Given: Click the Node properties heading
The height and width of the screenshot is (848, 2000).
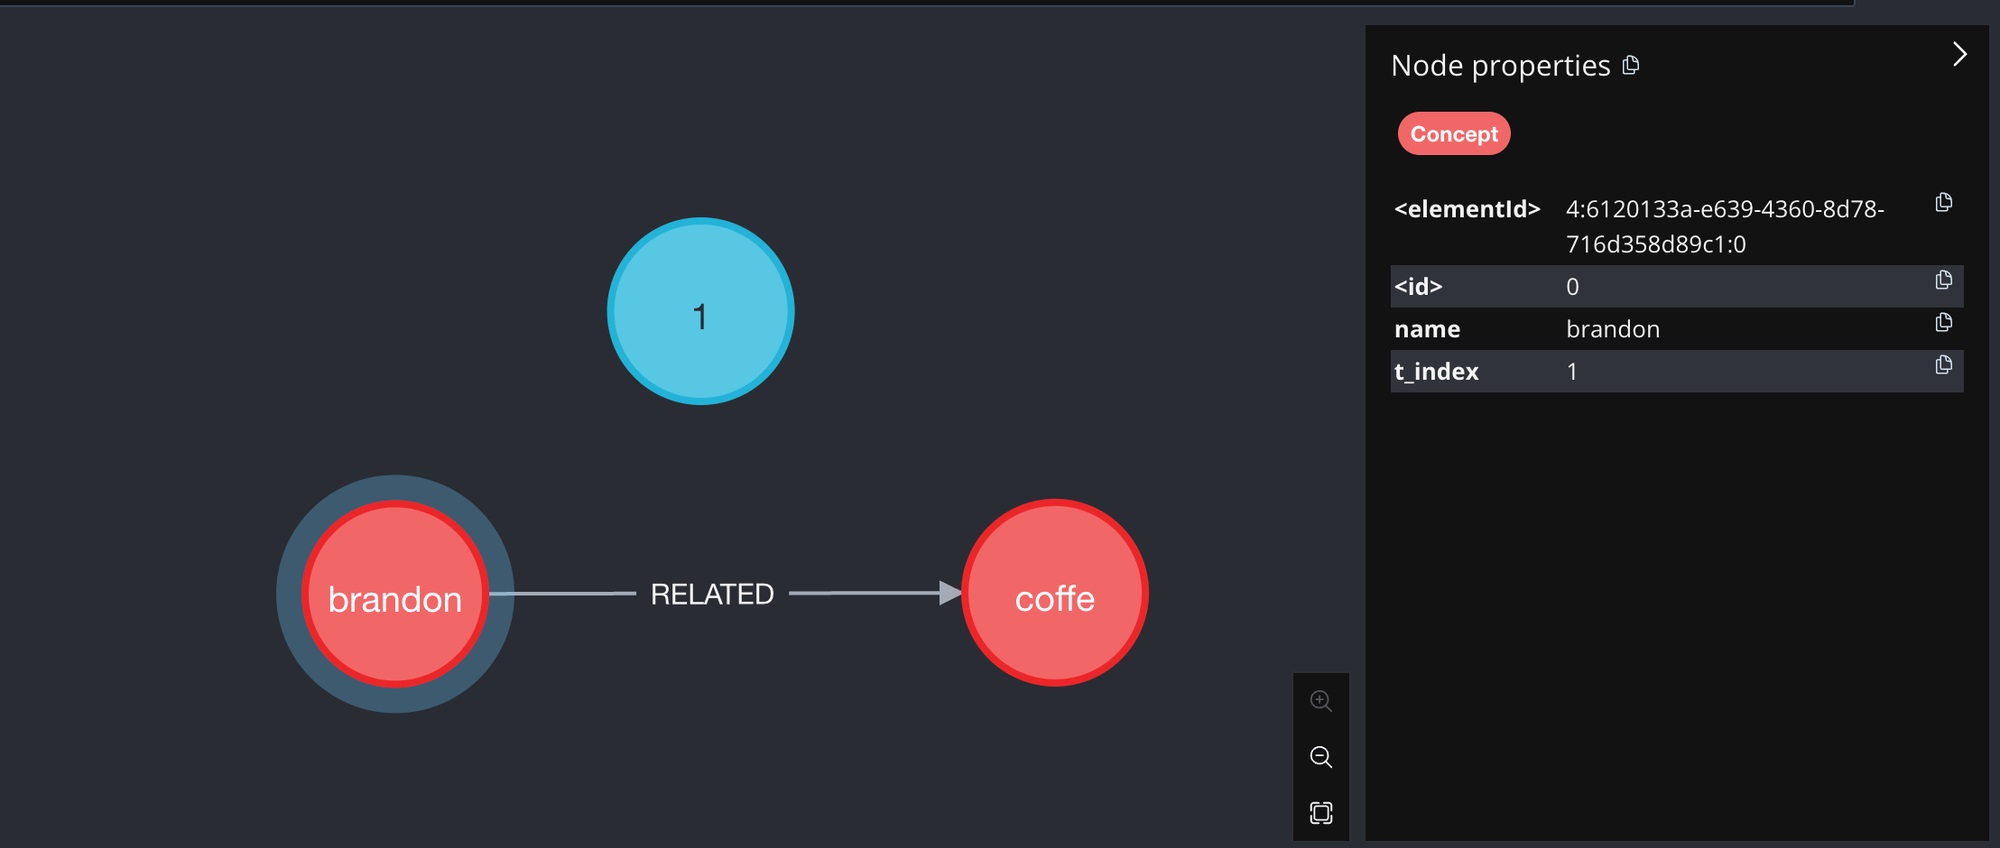Looking at the screenshot, I should tap(1500, 66).
